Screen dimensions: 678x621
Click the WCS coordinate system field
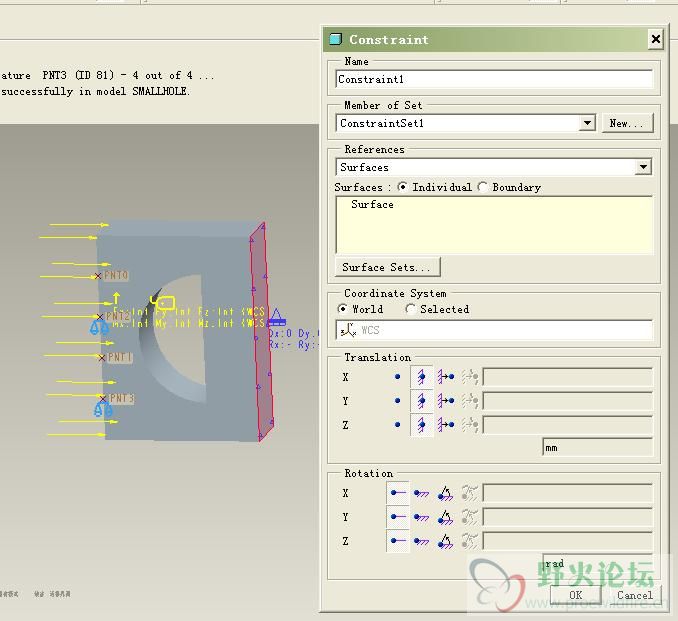coord(494,330)
